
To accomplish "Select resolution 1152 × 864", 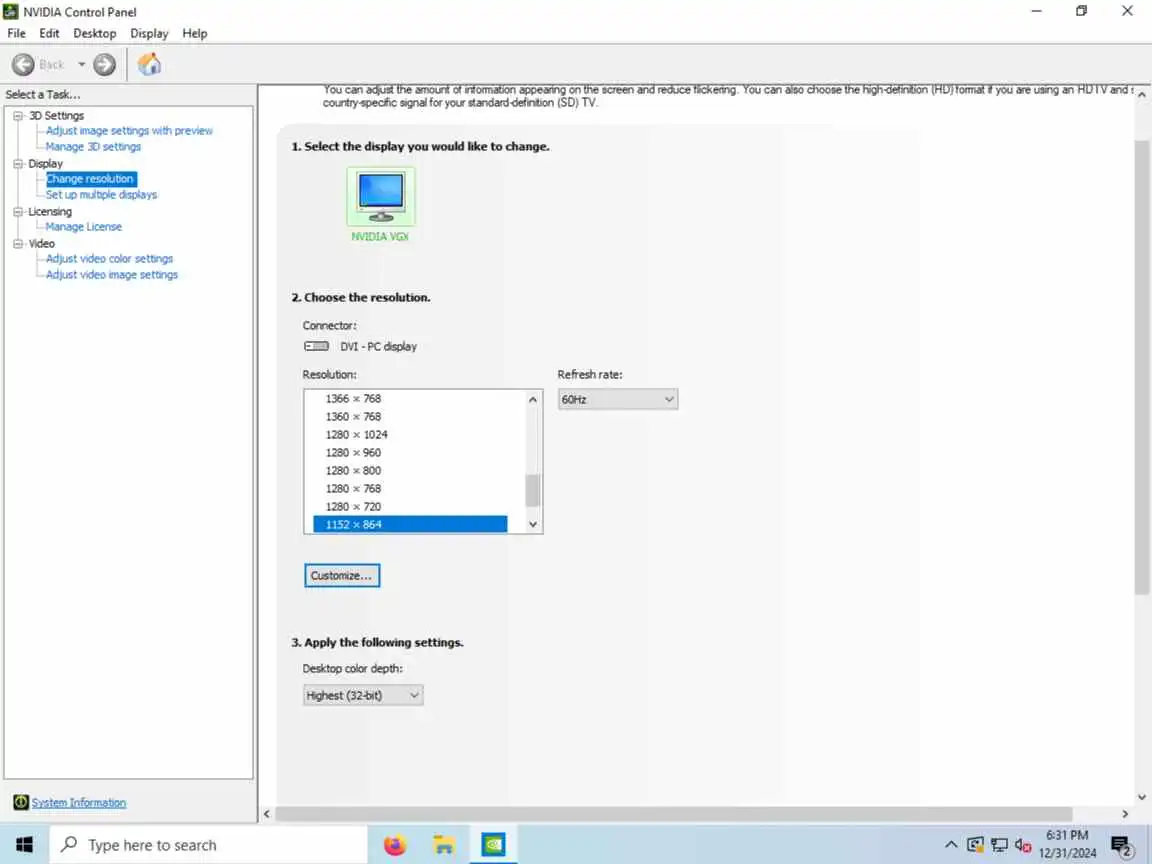I will [410, 525].
